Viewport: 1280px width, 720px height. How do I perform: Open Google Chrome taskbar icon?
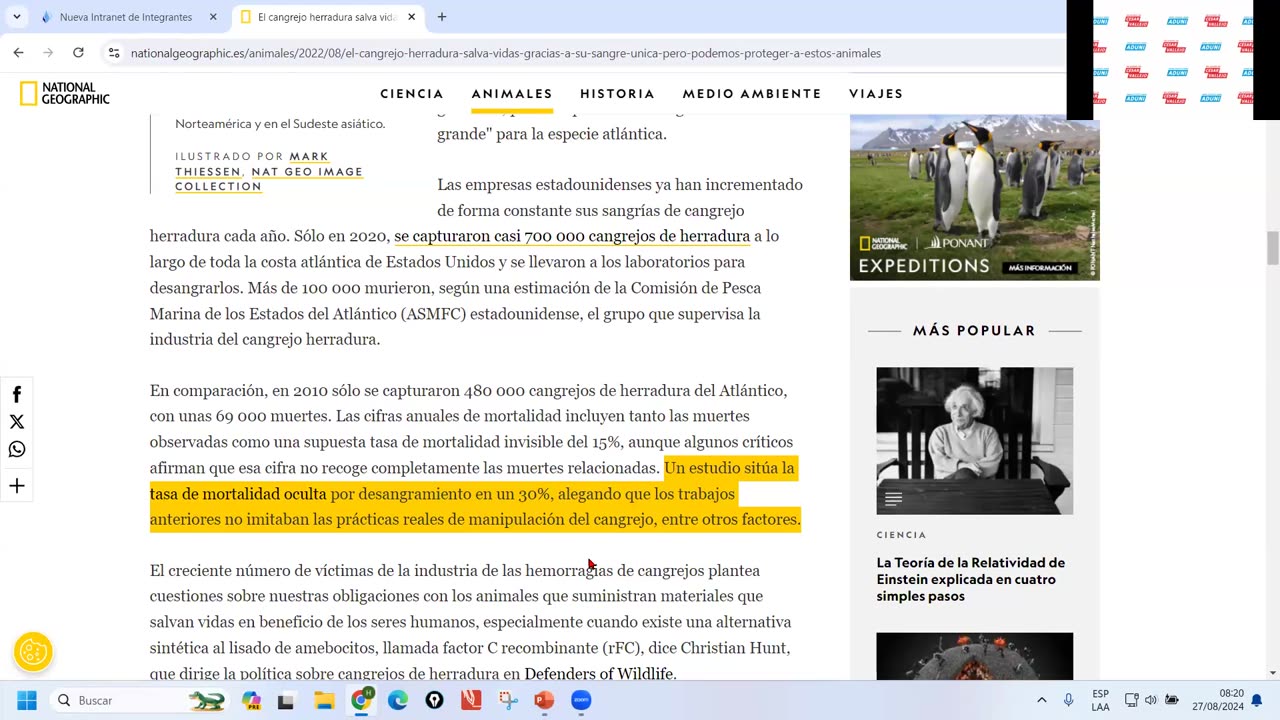(361, 700)
